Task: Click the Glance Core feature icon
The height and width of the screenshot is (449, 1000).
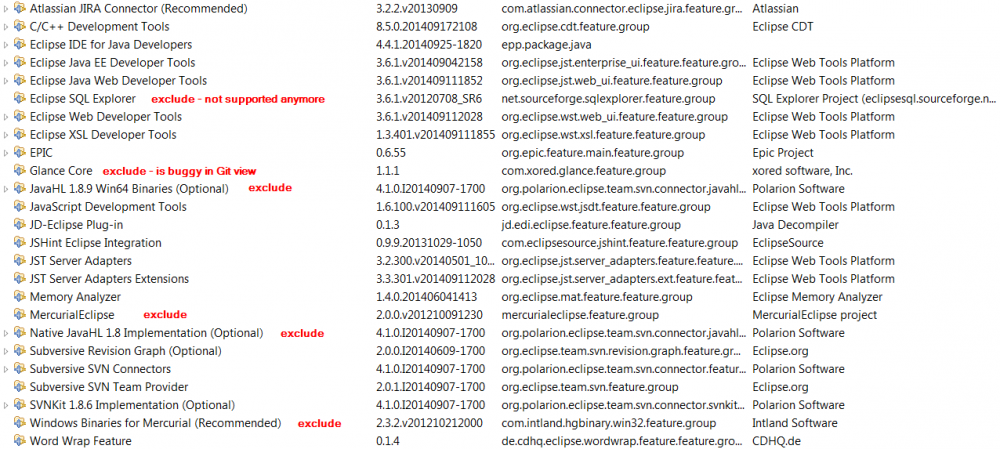Action: (20, 171)
